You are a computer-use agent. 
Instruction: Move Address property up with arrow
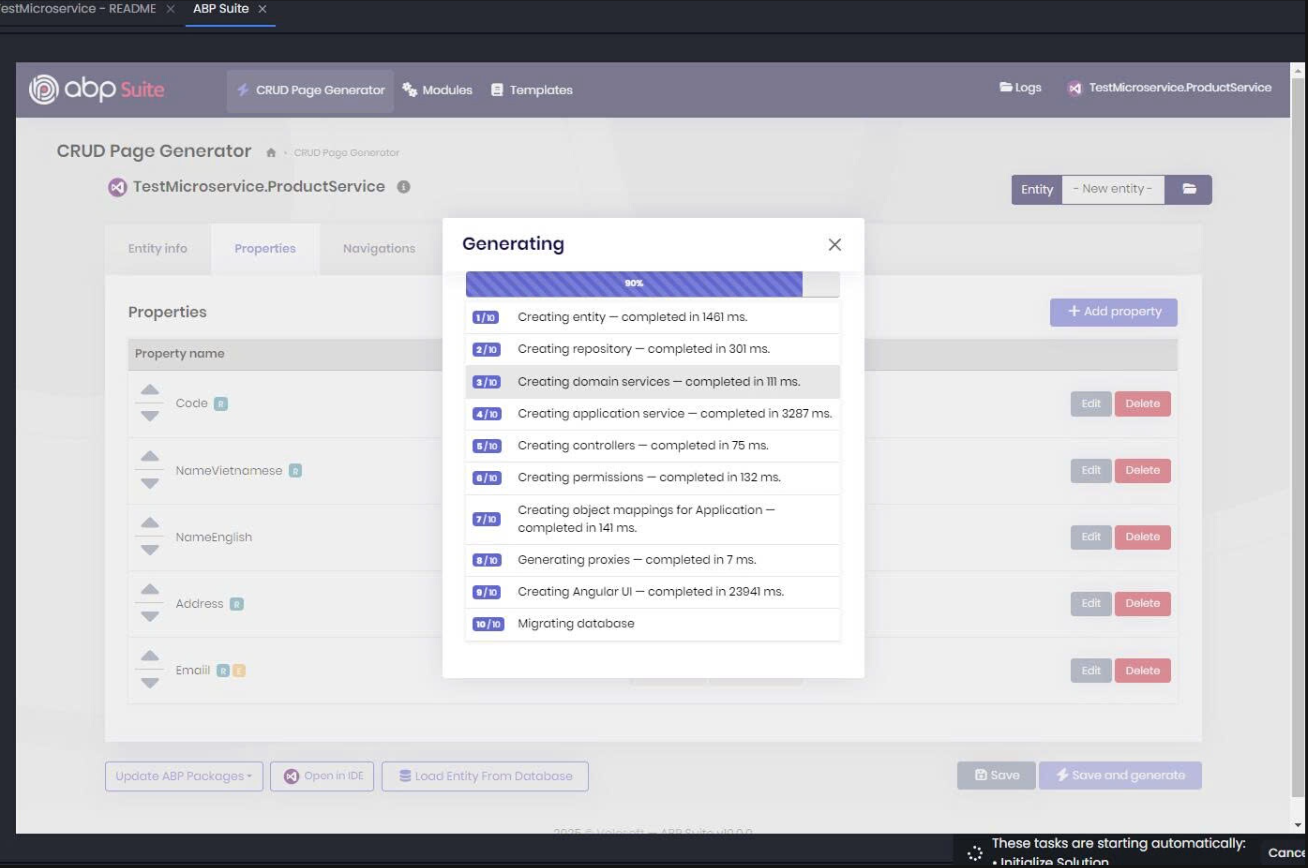point(149,590)
